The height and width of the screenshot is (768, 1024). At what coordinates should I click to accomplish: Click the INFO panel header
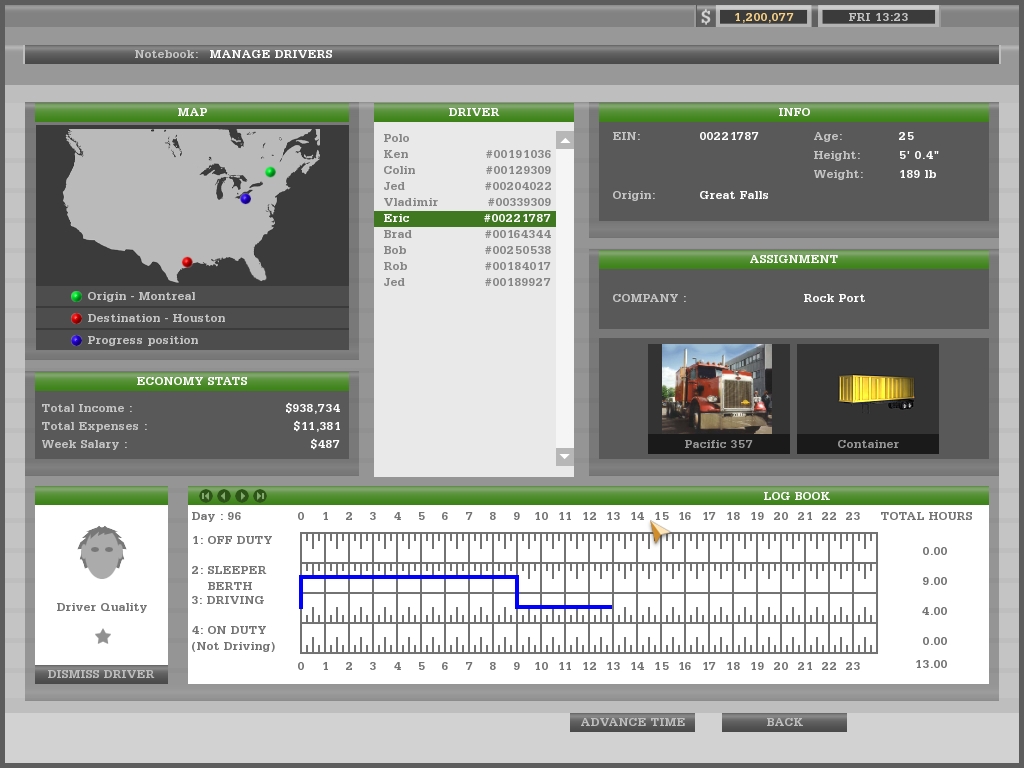tap(793, 112)
